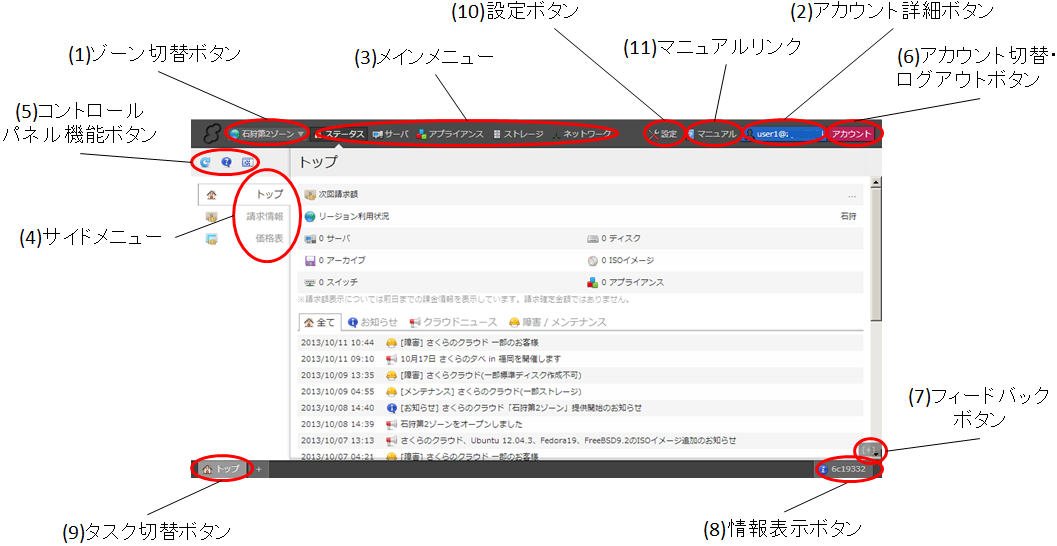Open the アカウント switch/logout menu
1057x546 pixels.
point(853,134)
